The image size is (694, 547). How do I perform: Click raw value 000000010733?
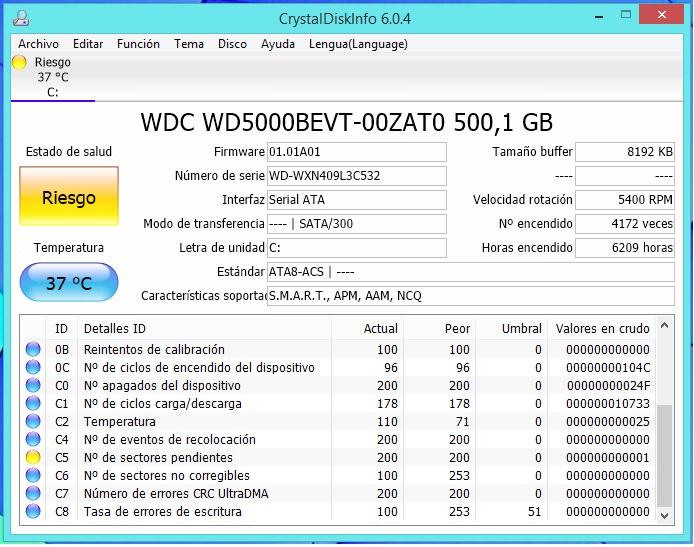[x=608, y=403]
